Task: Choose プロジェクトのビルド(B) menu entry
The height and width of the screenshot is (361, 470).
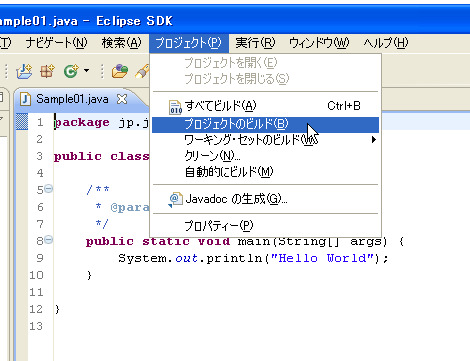Action: pyautogui.click(x=265, y=124)
